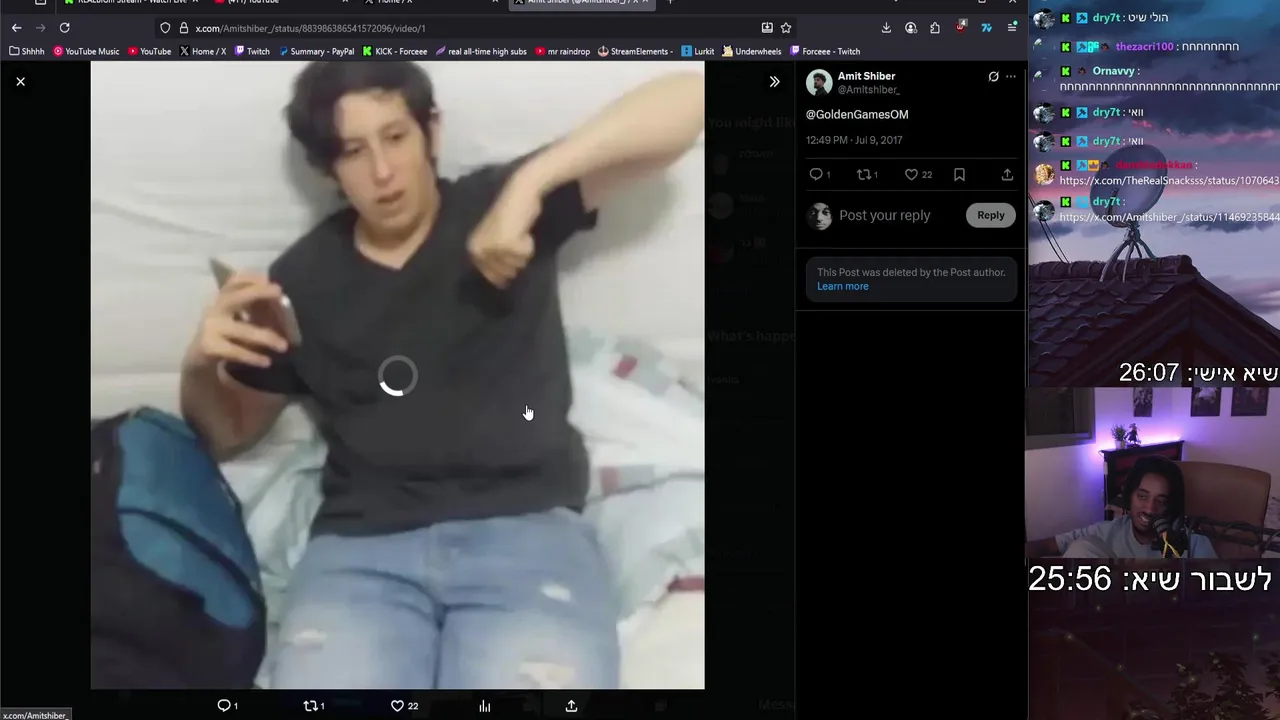
Task: Open the YouTube Music bookmark
Action: tap(86, 51)
